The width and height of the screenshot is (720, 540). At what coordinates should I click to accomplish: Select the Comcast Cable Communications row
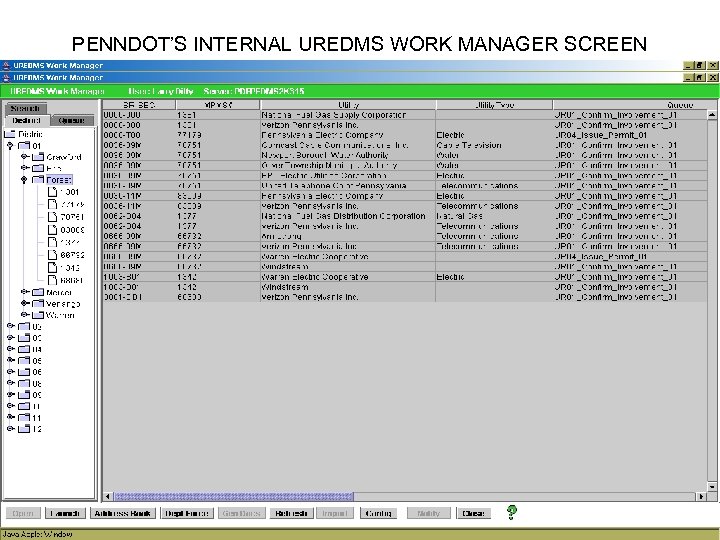[x=404, y=145]
